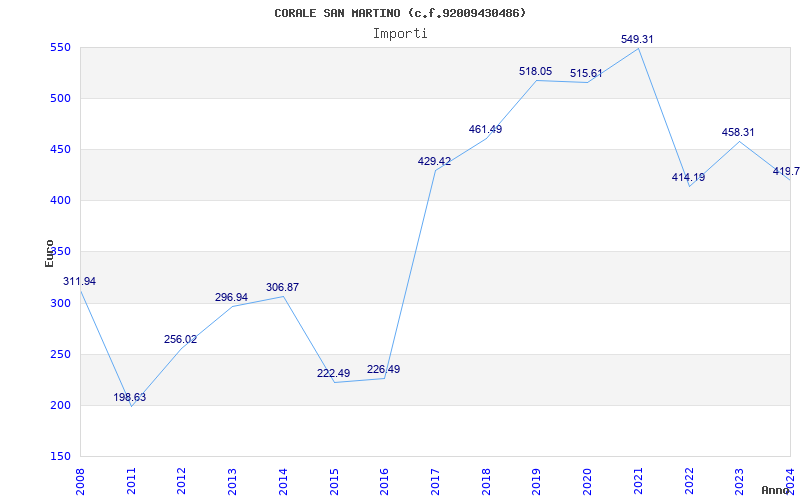
Task: Click the 150 y-axis tick label
Action: click(x=60, y=457)
